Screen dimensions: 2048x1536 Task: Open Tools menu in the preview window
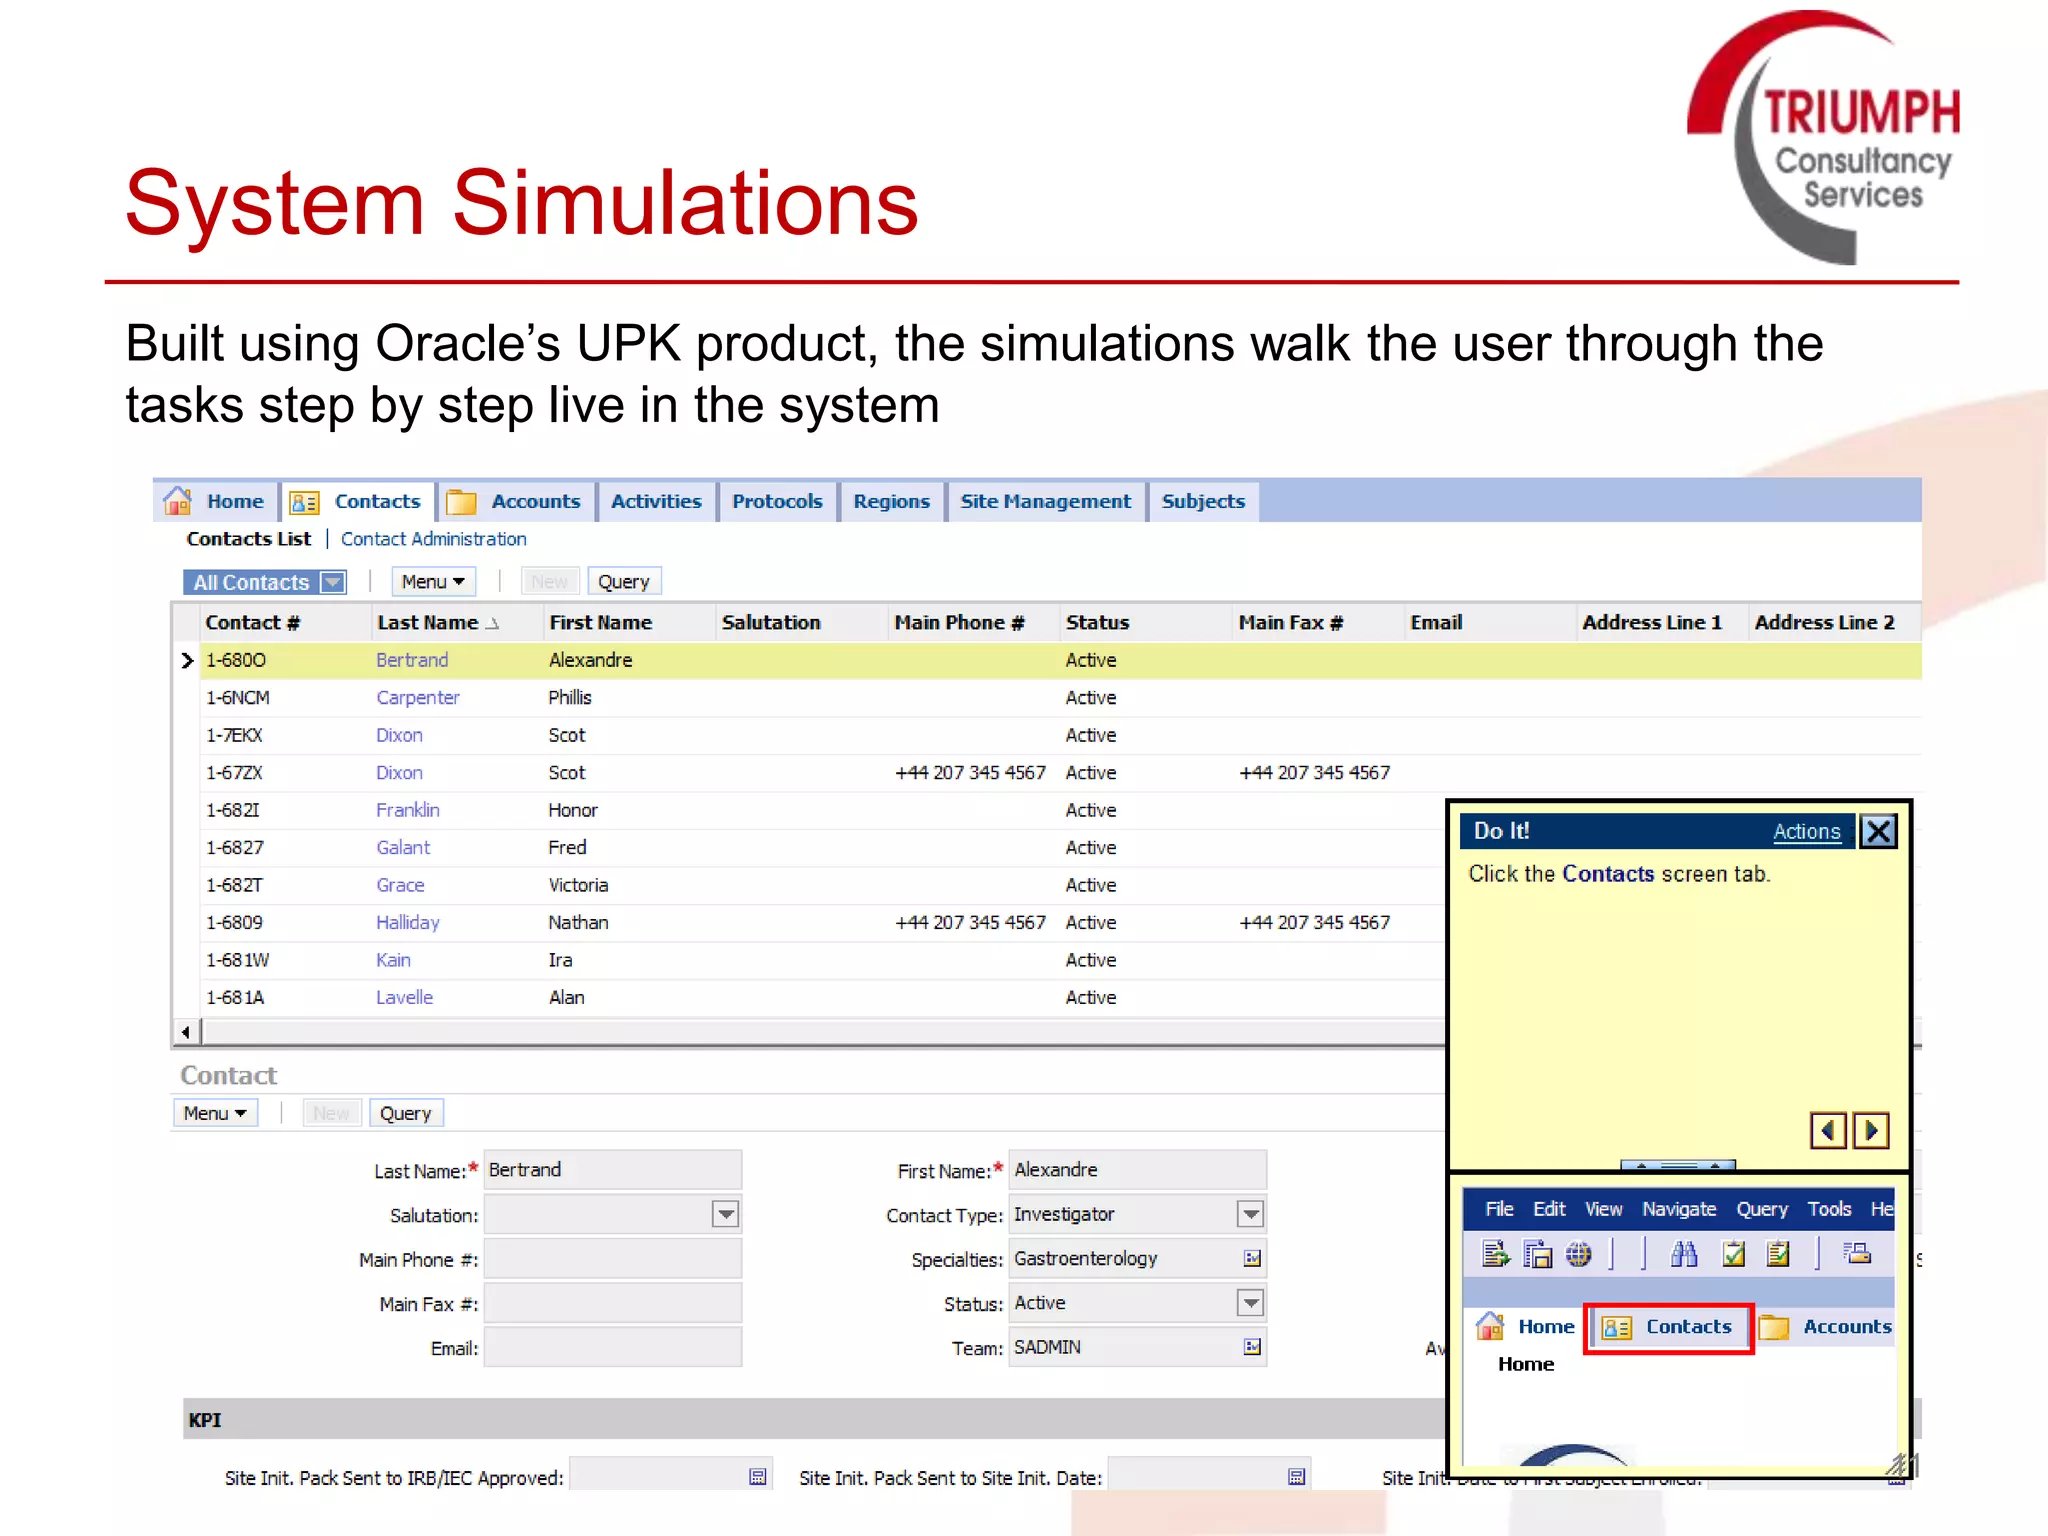click(x=1829, y=1209)
